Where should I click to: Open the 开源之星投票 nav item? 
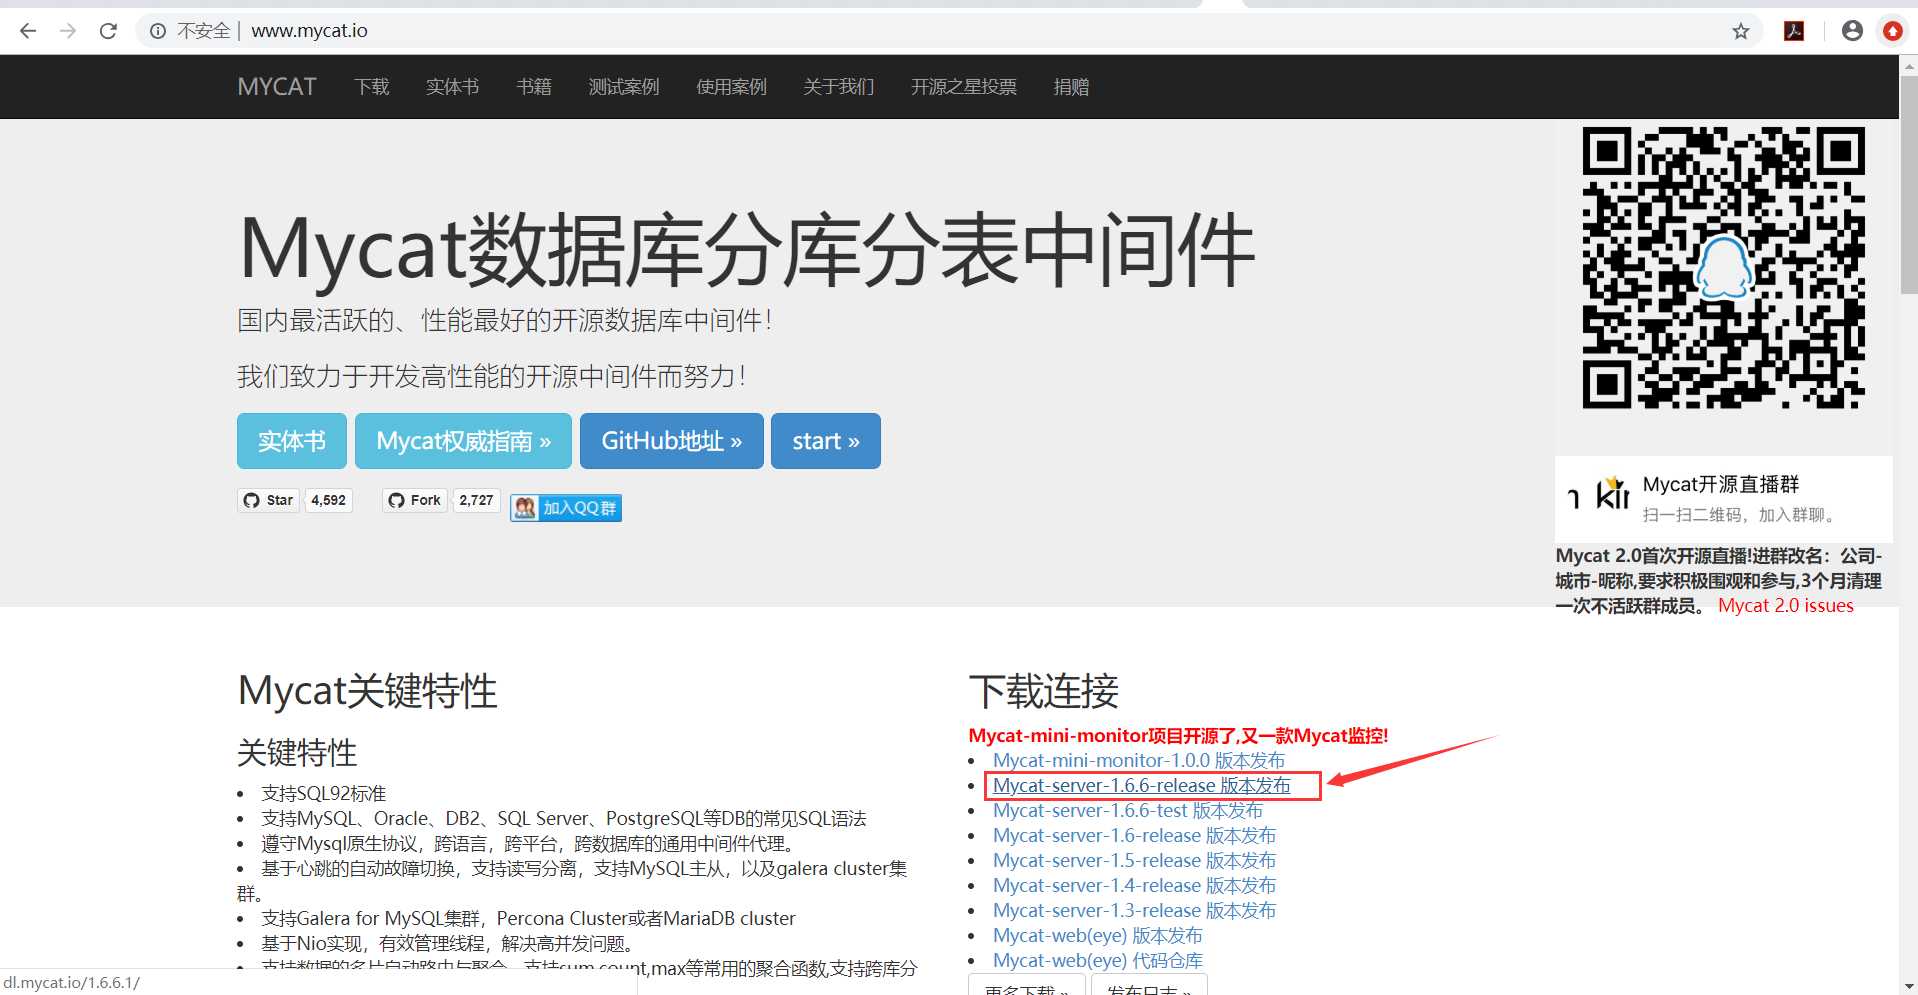tap(963, 87)
